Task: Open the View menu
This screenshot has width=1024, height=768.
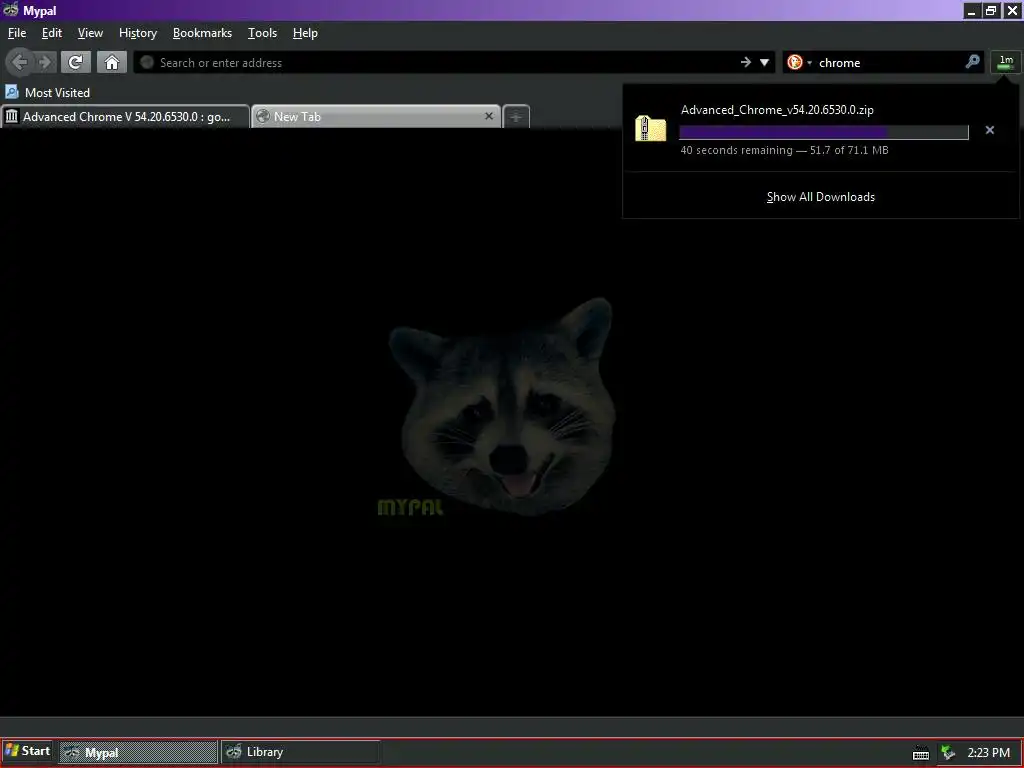Action: (90, 33)
